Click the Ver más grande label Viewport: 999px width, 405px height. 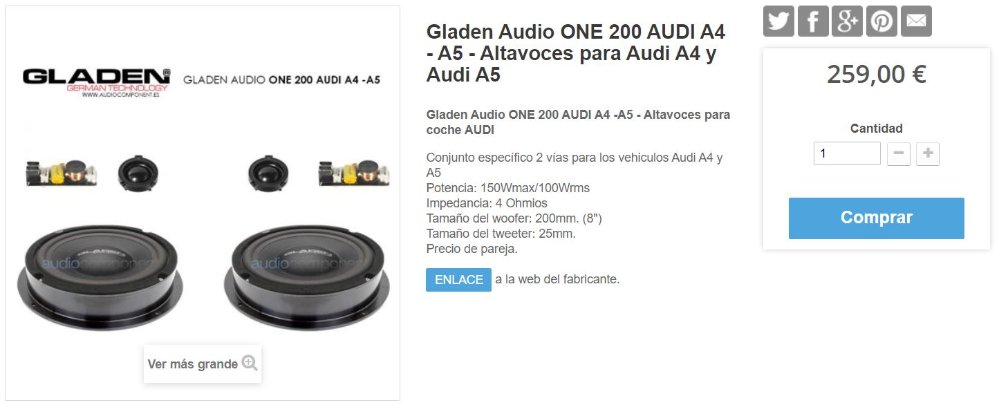[x=192, y=364]
